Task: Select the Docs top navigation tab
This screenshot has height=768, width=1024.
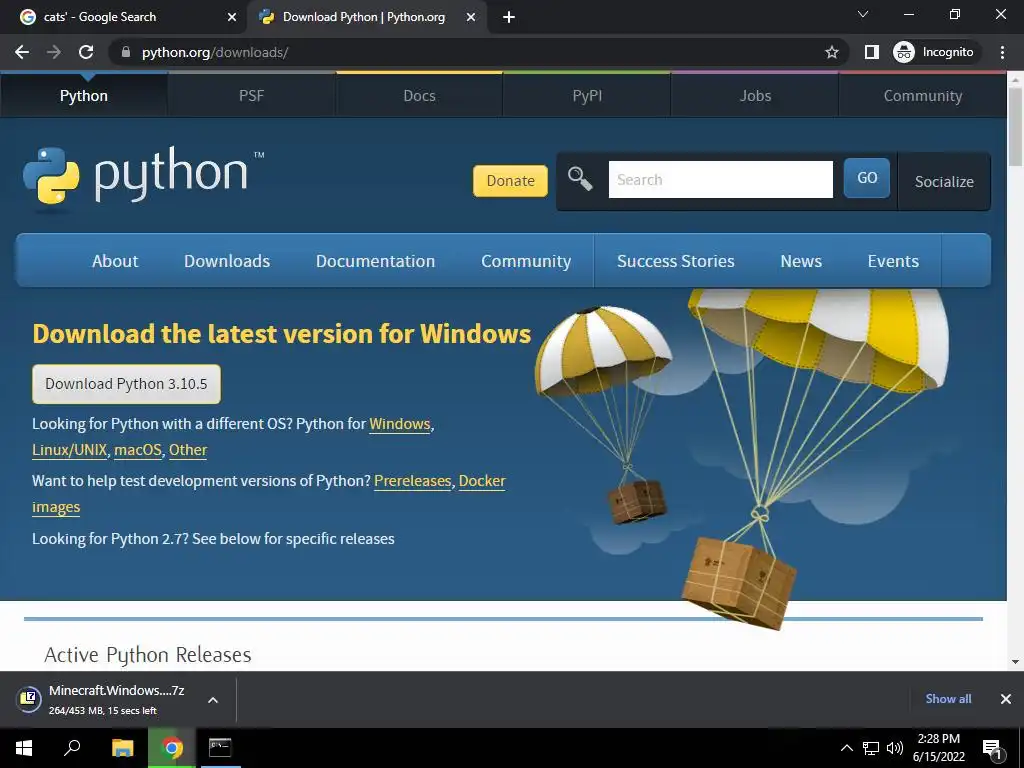Action: point(419,95)
